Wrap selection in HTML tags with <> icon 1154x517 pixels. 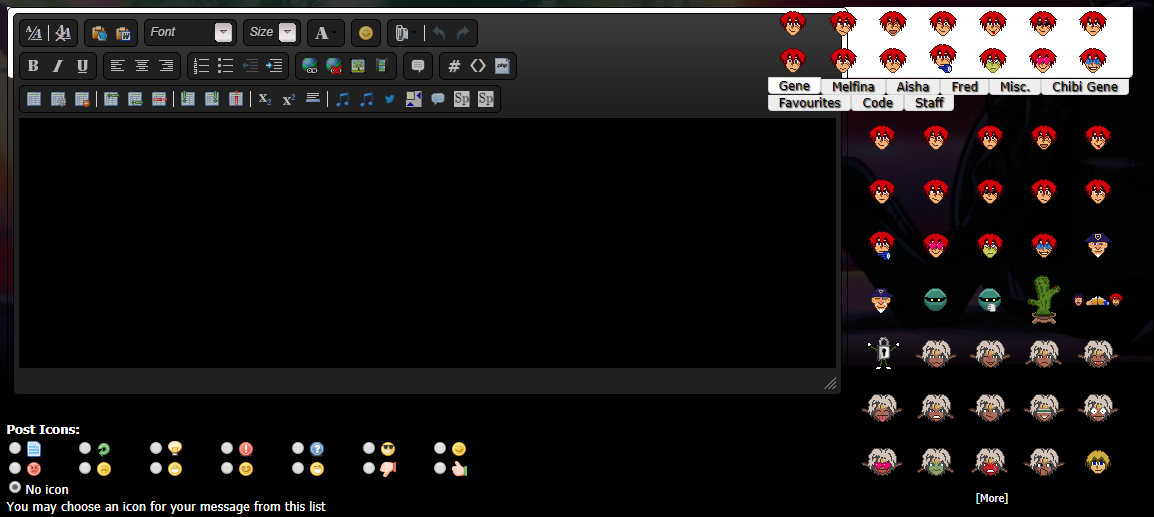pyautogui.click(x=478, y=66)
